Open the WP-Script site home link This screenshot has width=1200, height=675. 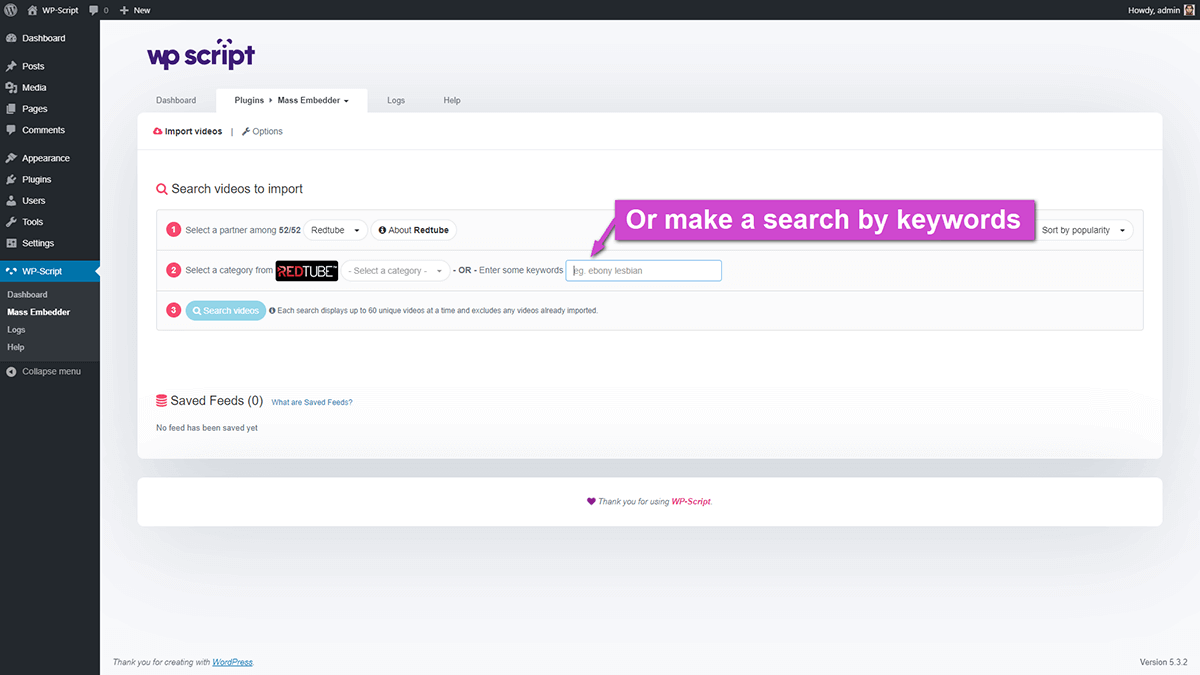(53, 10)
